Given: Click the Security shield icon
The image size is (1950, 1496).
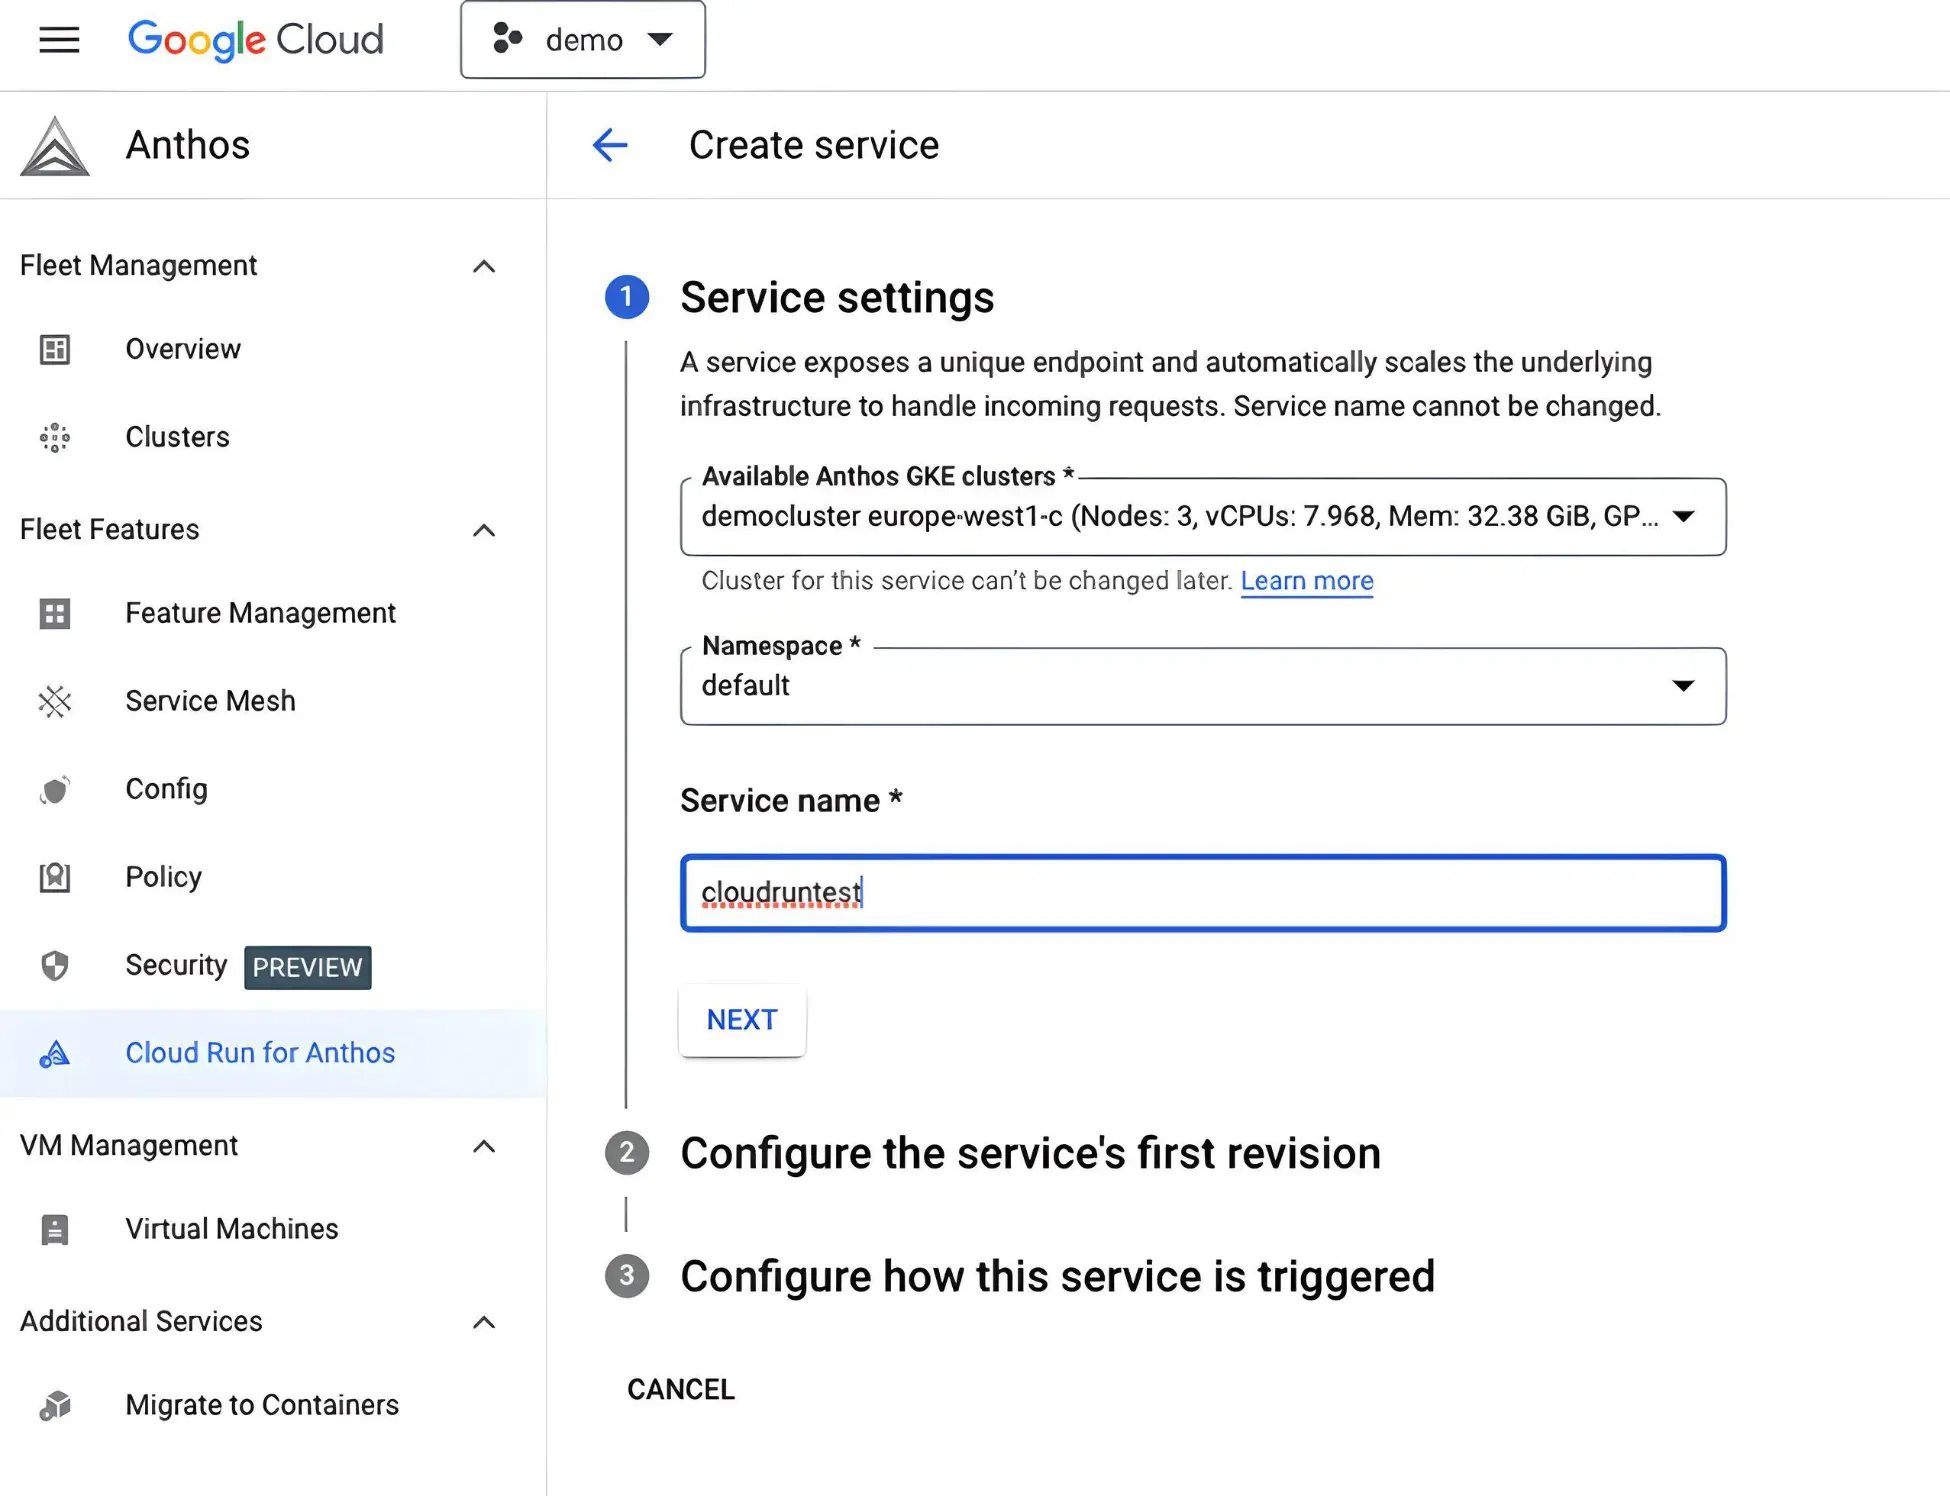Looking at the screenshot, I should coord(55,966).
